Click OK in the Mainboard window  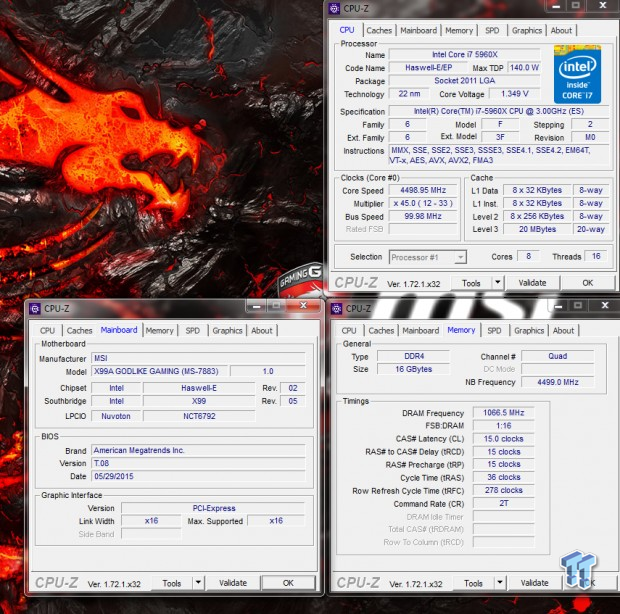[288, 583]
